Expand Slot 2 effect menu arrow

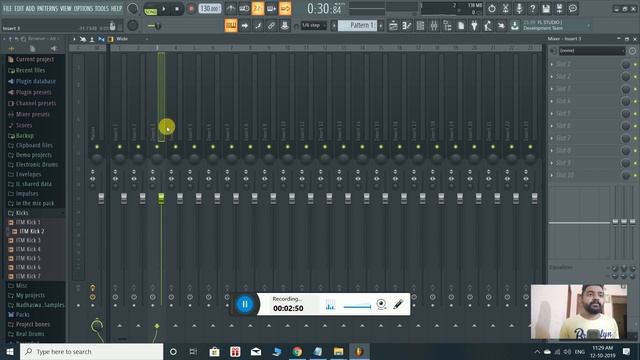(x=552, y=77)
